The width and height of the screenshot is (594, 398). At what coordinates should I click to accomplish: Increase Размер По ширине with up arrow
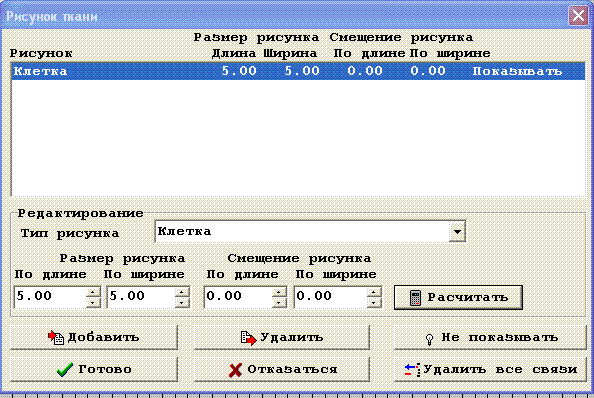(183, 292)
